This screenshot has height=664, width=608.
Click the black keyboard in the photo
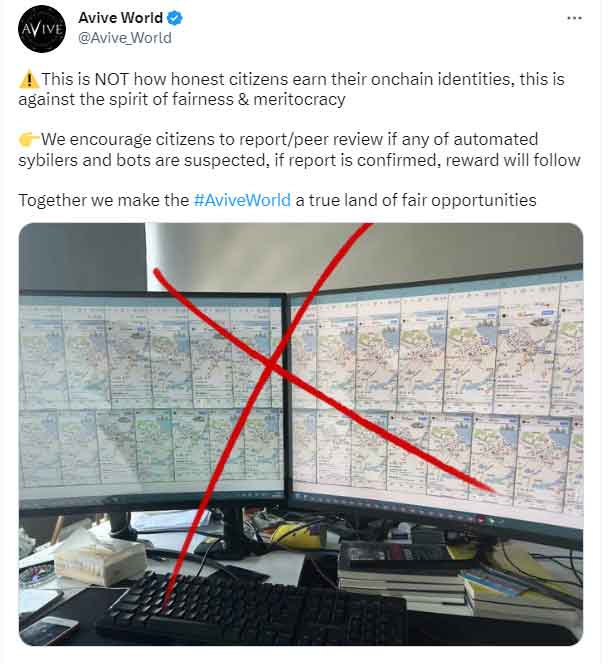(x=250, y=609)
